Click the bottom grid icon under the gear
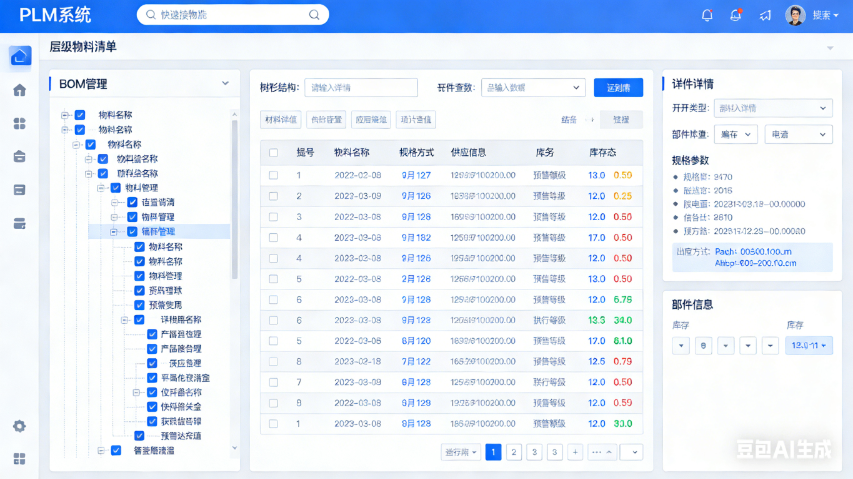The width and height of the screenshot is (853, 479). pyautogui.click(x=20, y=459)
